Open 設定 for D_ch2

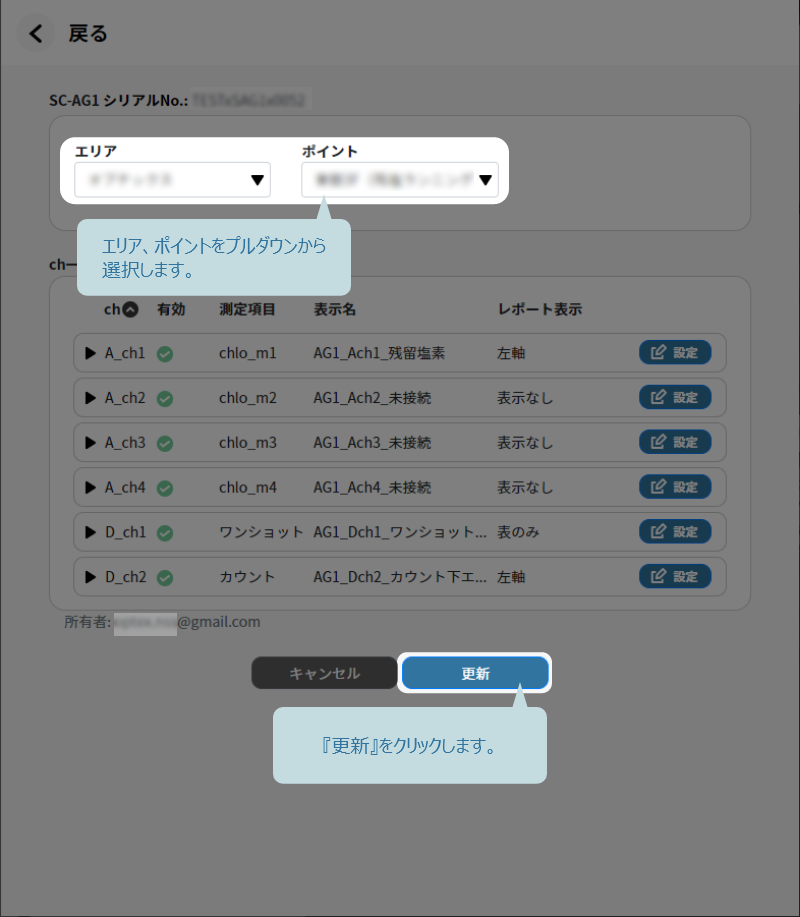[675, 577]
